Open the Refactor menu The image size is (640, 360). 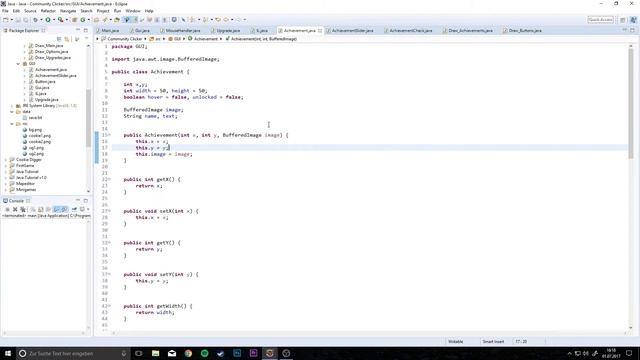click(48, 11)
